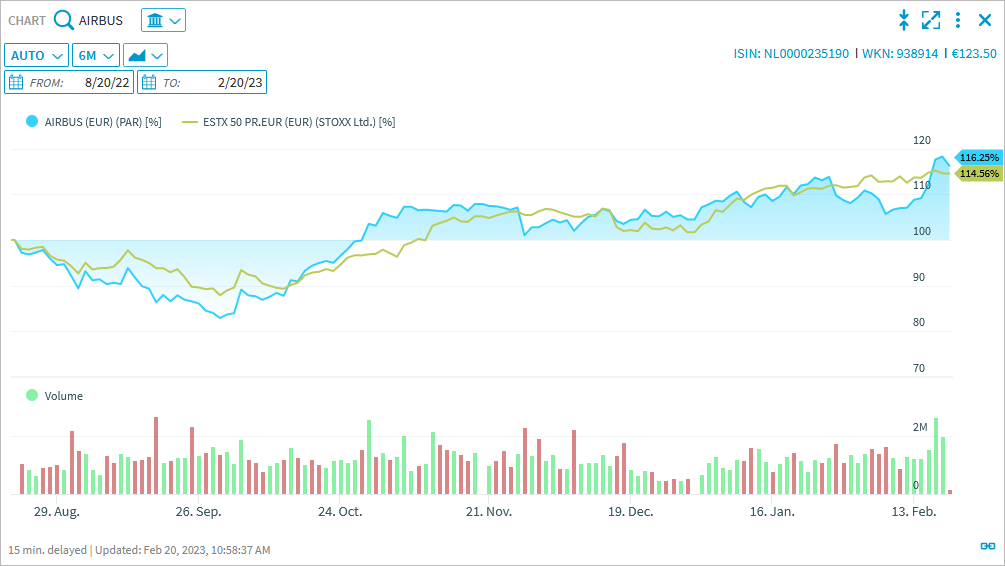Expand the 6M time range dropdown
This screenshot has width=1005, height=566.
pos(96,55)
